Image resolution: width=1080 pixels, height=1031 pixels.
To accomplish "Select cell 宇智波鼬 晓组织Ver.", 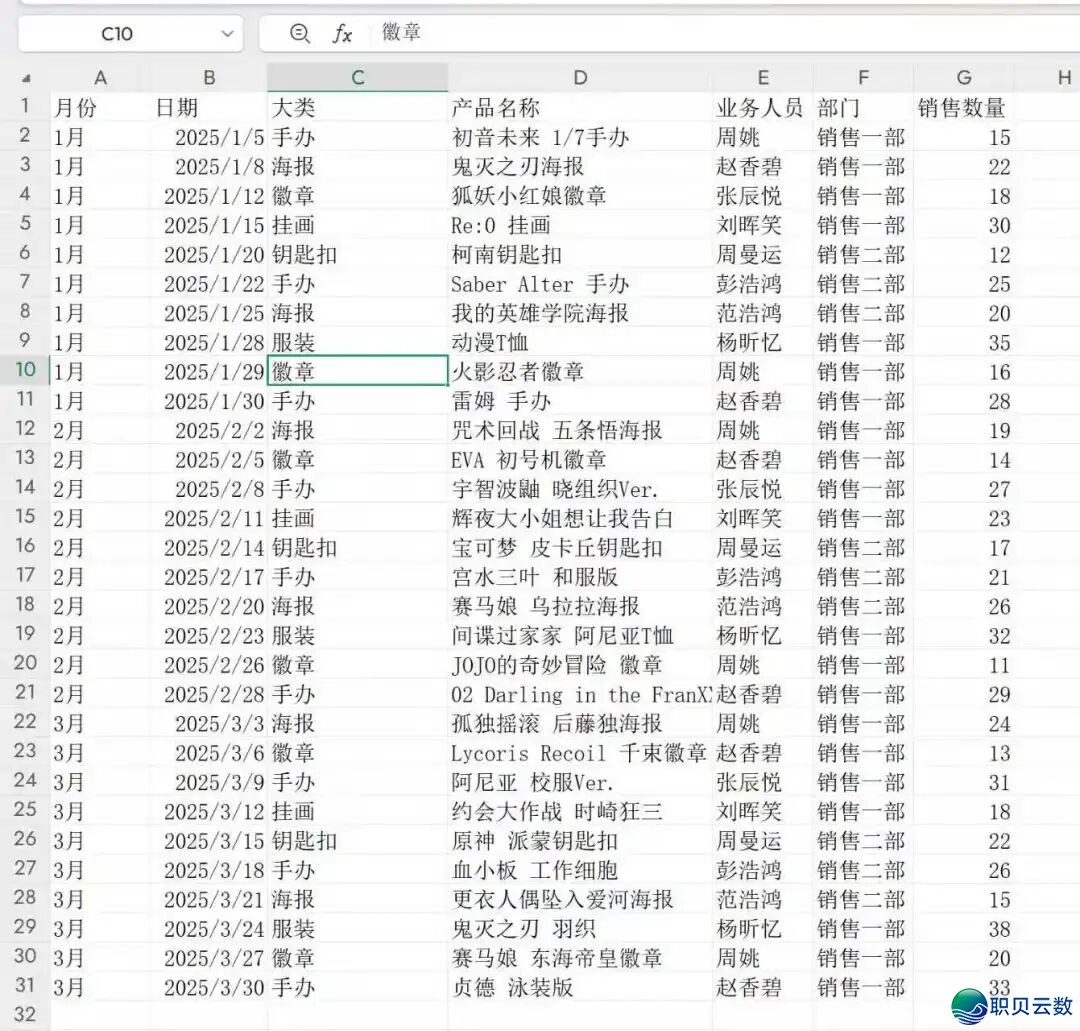I will point(580,489).
